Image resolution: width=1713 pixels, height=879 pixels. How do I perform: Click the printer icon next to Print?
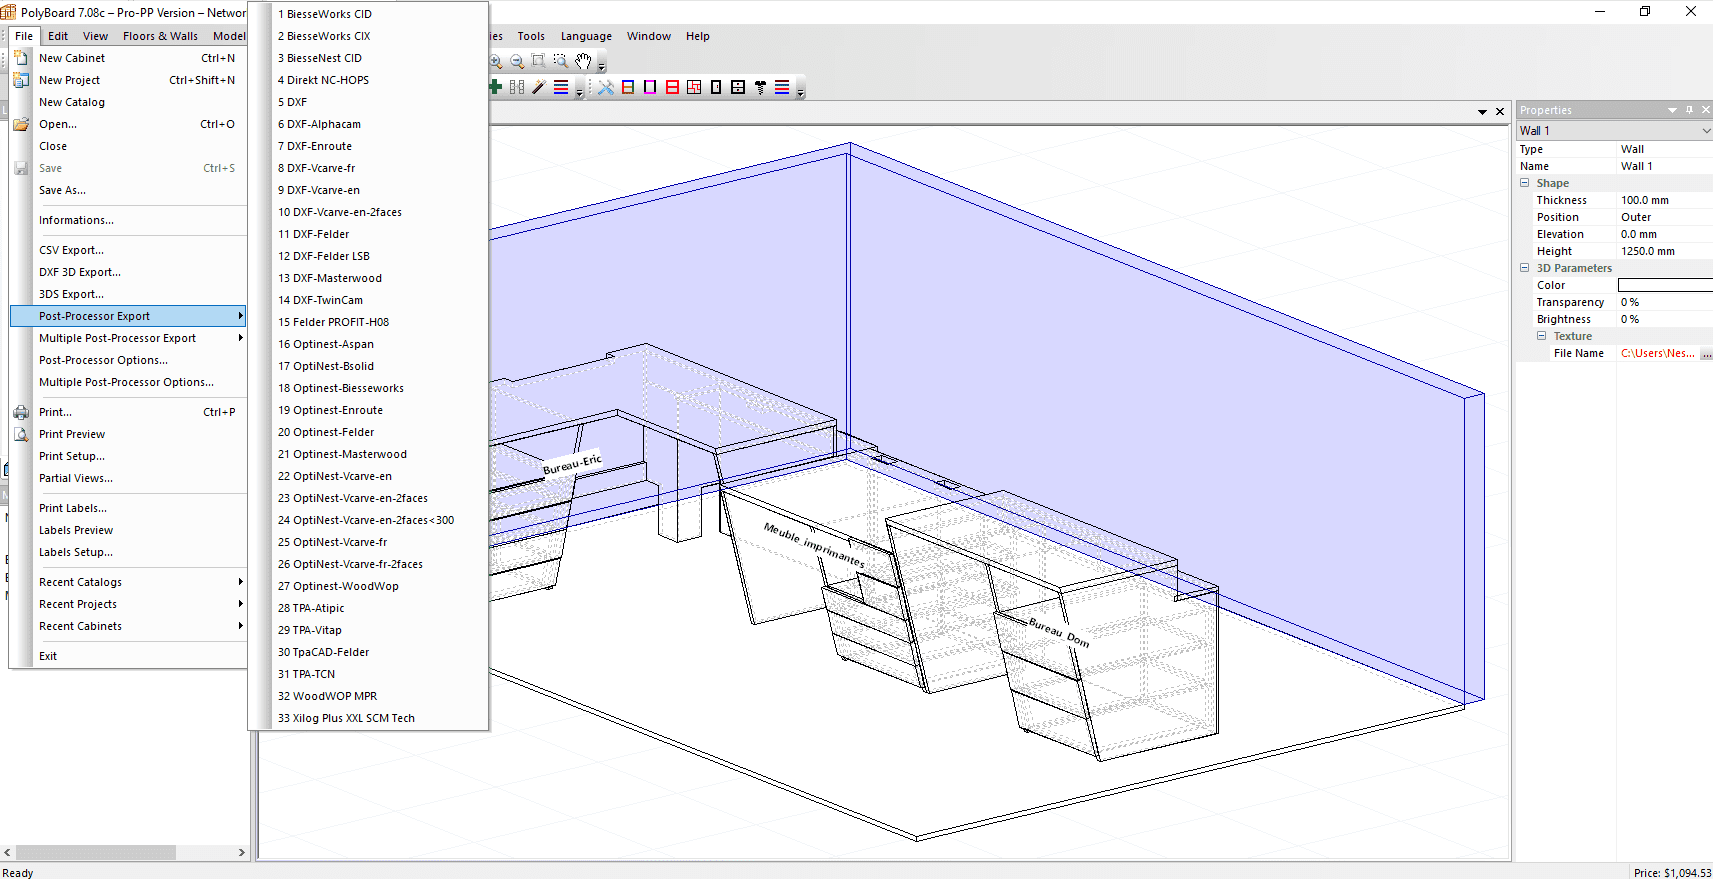21,412
